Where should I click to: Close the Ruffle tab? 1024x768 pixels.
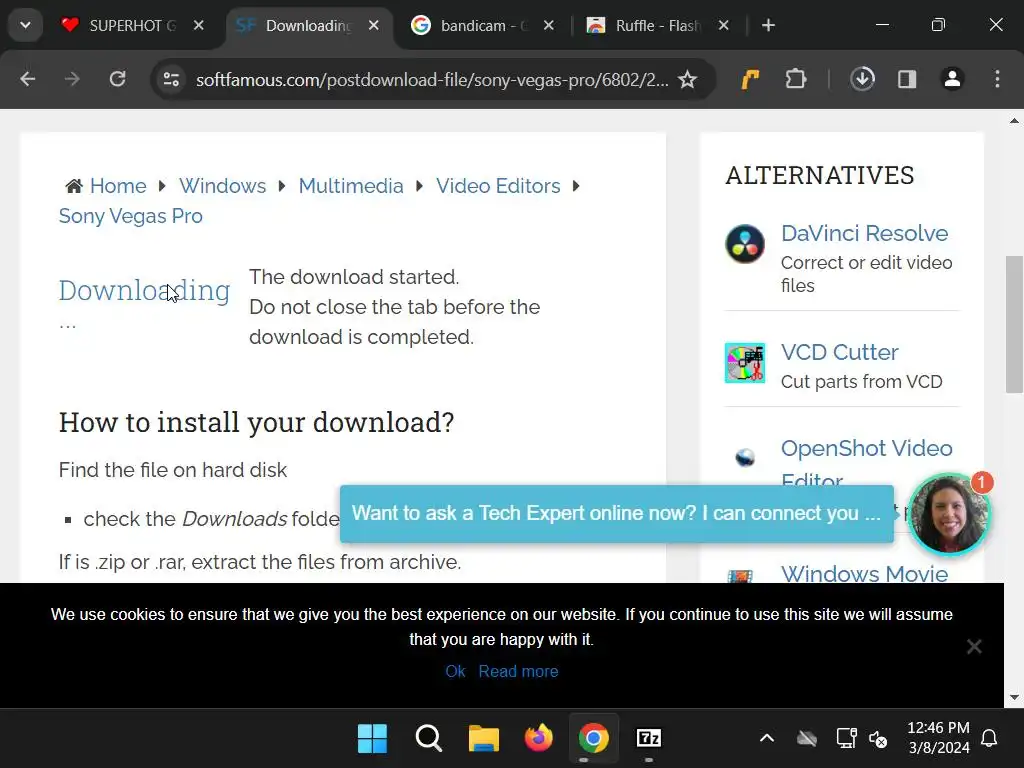pos(724,25)
